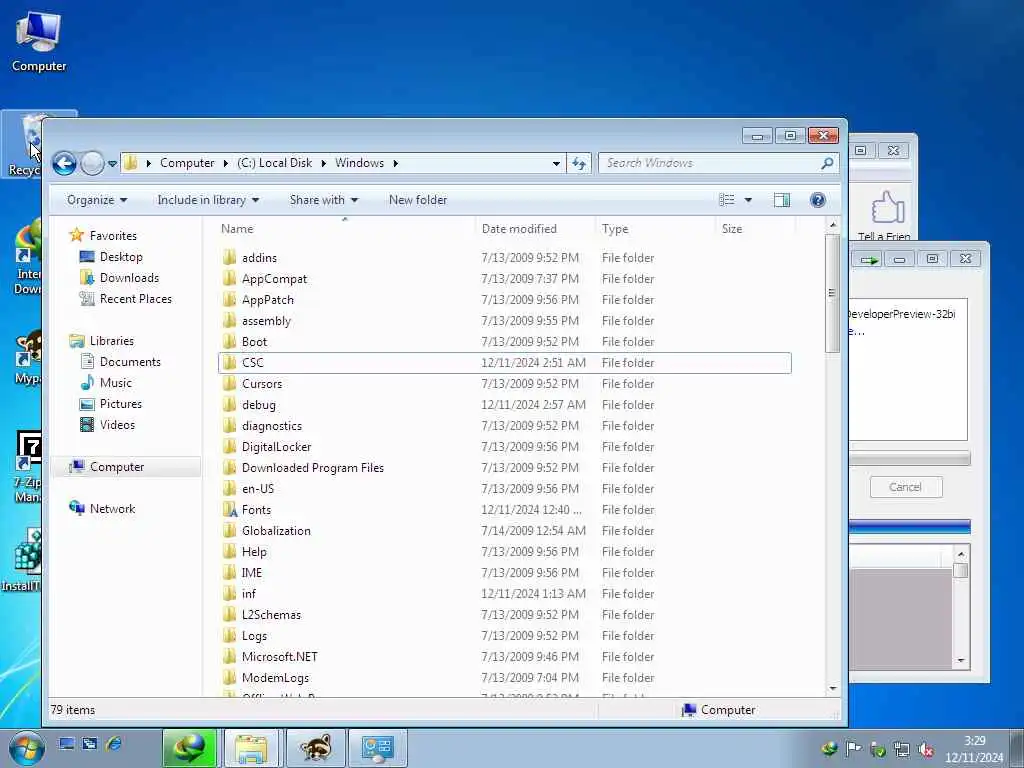Select the Microsoft.NET folder

[x=280, y=656]
